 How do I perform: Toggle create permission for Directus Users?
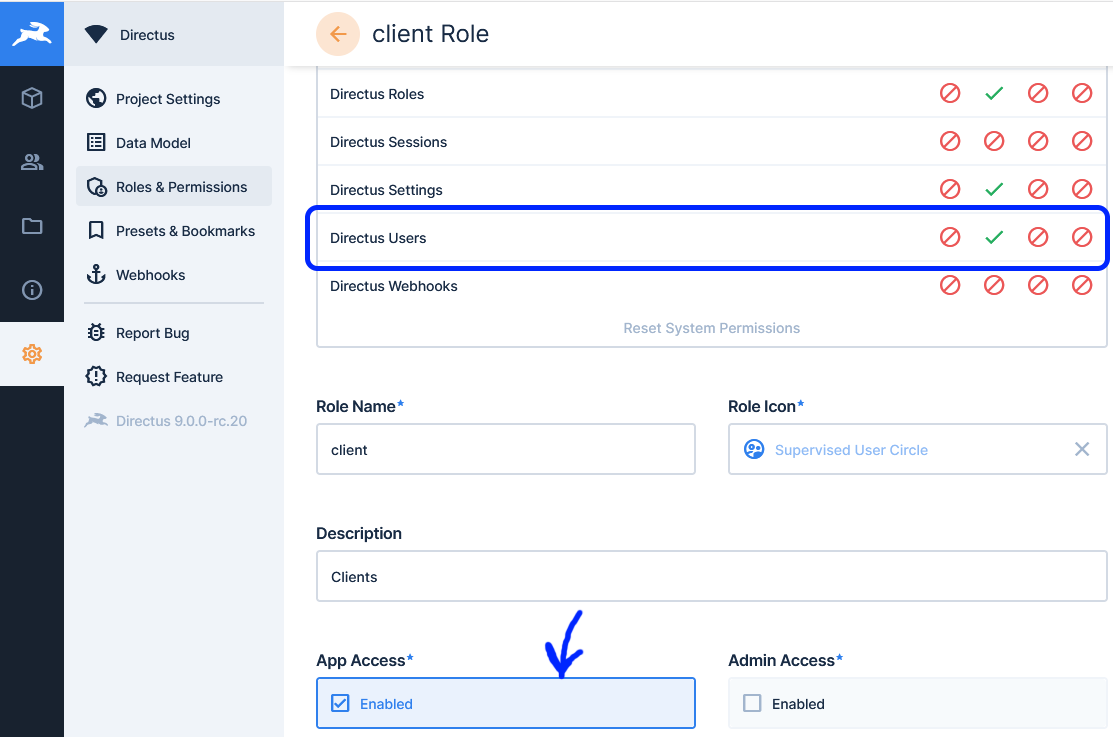point(950,237)
